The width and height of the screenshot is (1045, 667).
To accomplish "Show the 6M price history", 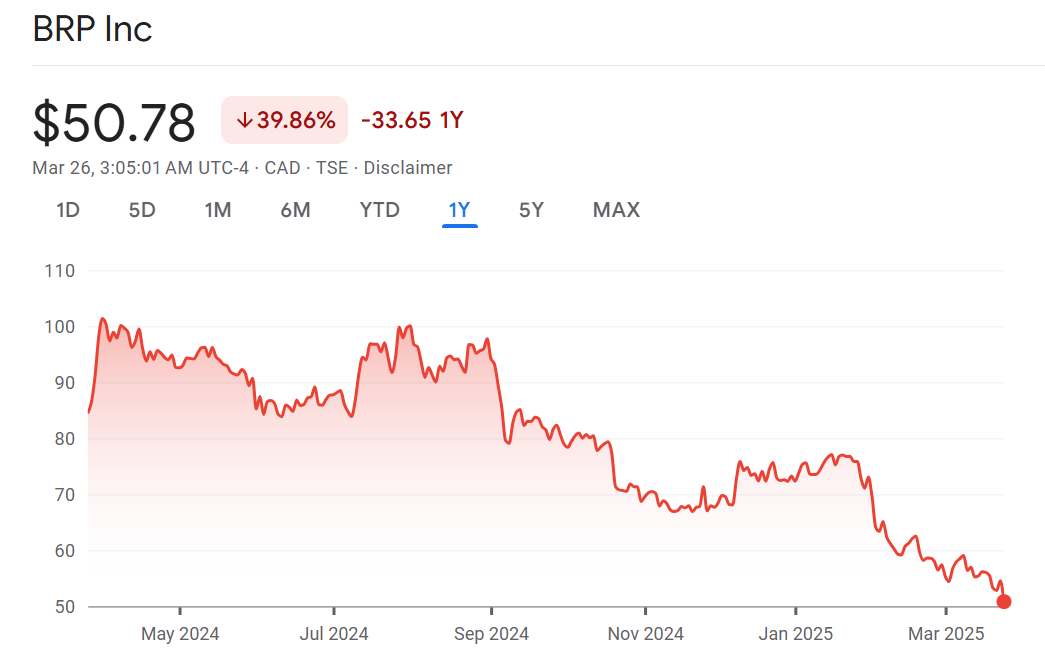I will tap(295, 210).
